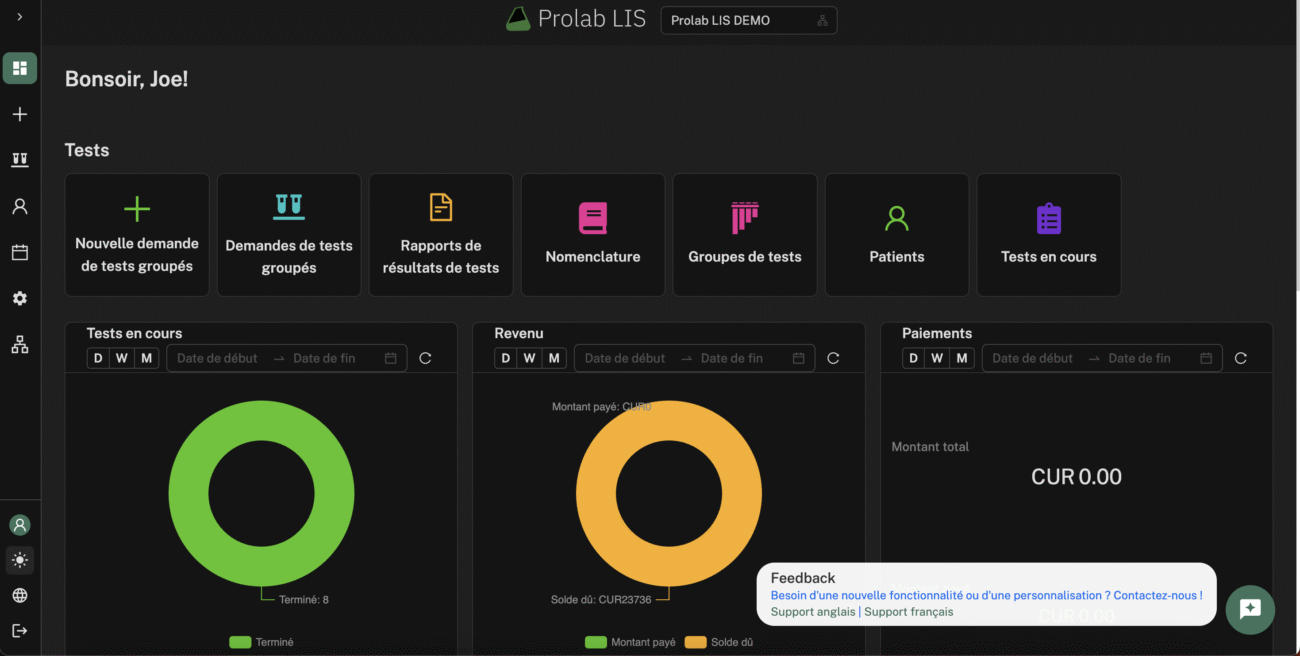Open the patient person icon in sidebar
This screenshot has height=656, width=1300.
click(x=20, y=206)
